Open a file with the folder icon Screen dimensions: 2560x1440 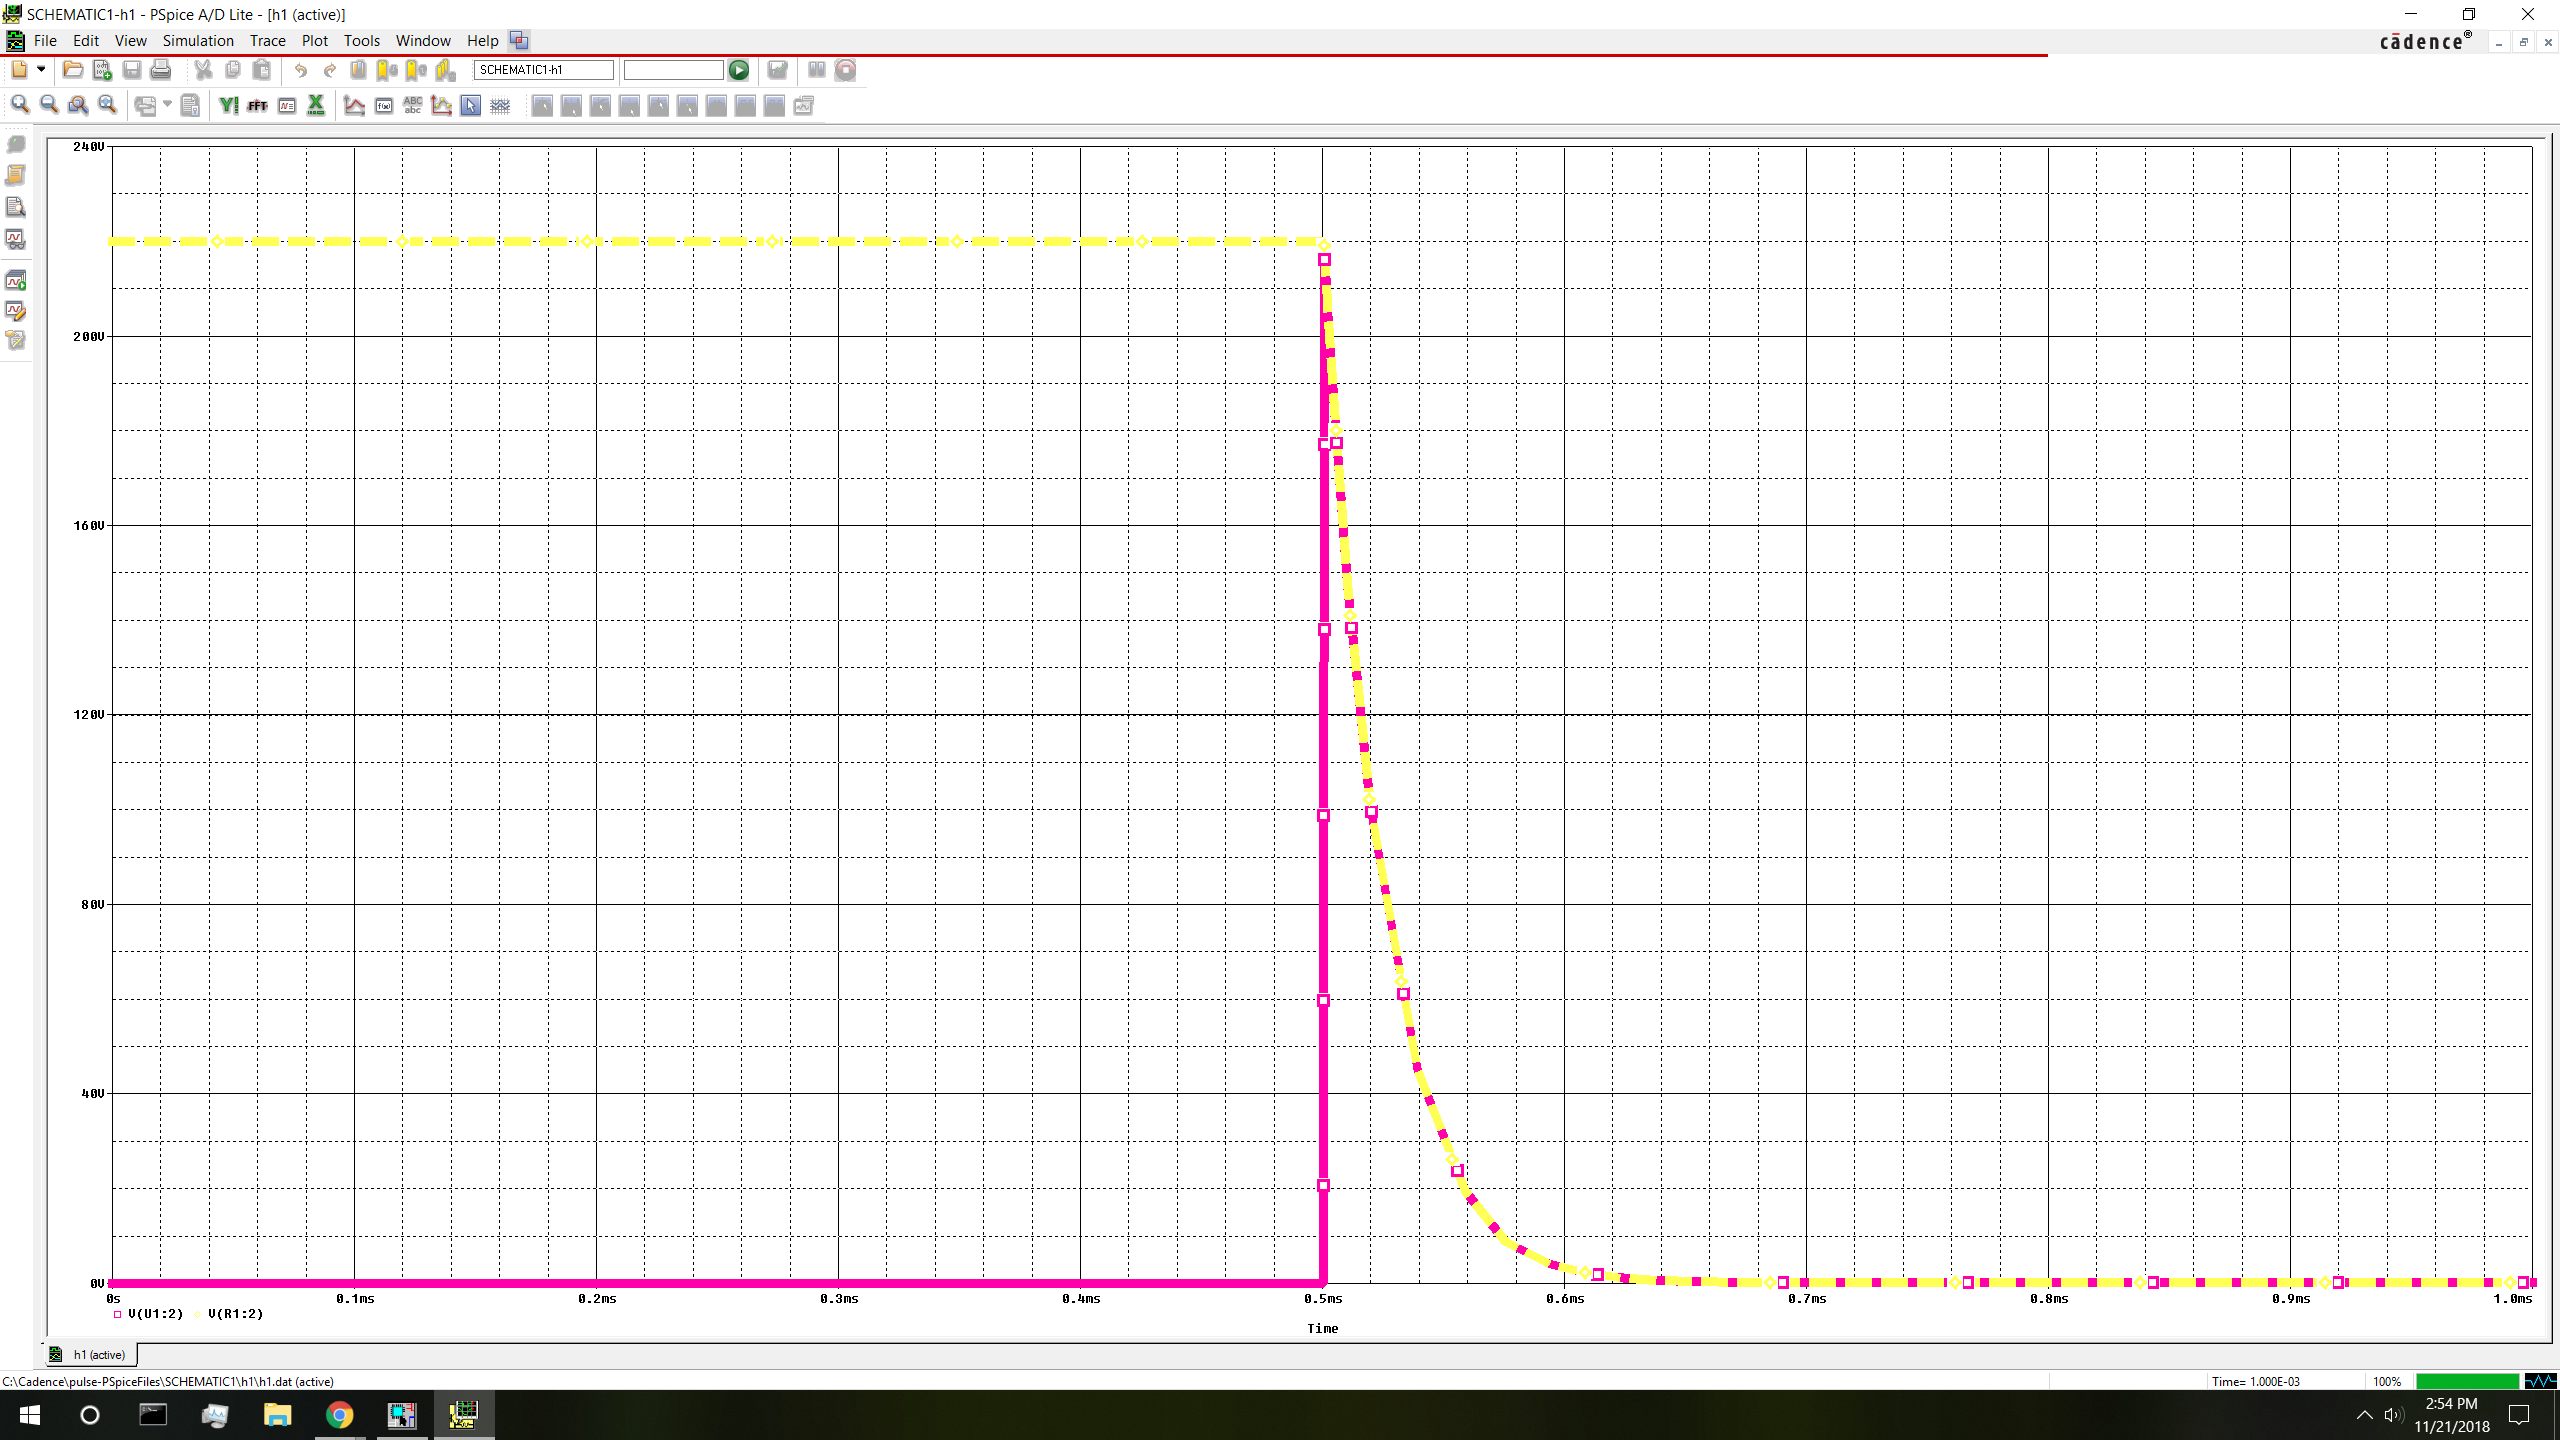coord(72,70)
